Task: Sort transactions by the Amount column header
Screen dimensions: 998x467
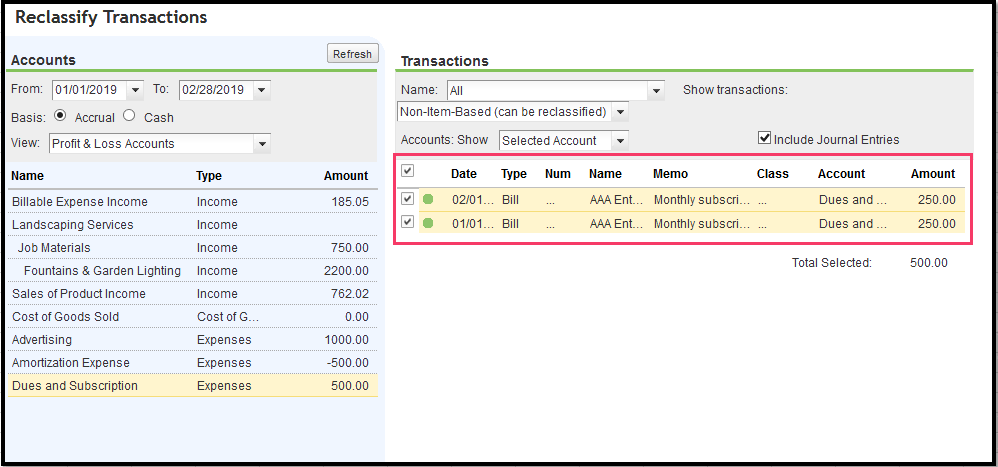Action: coord(932,174)
